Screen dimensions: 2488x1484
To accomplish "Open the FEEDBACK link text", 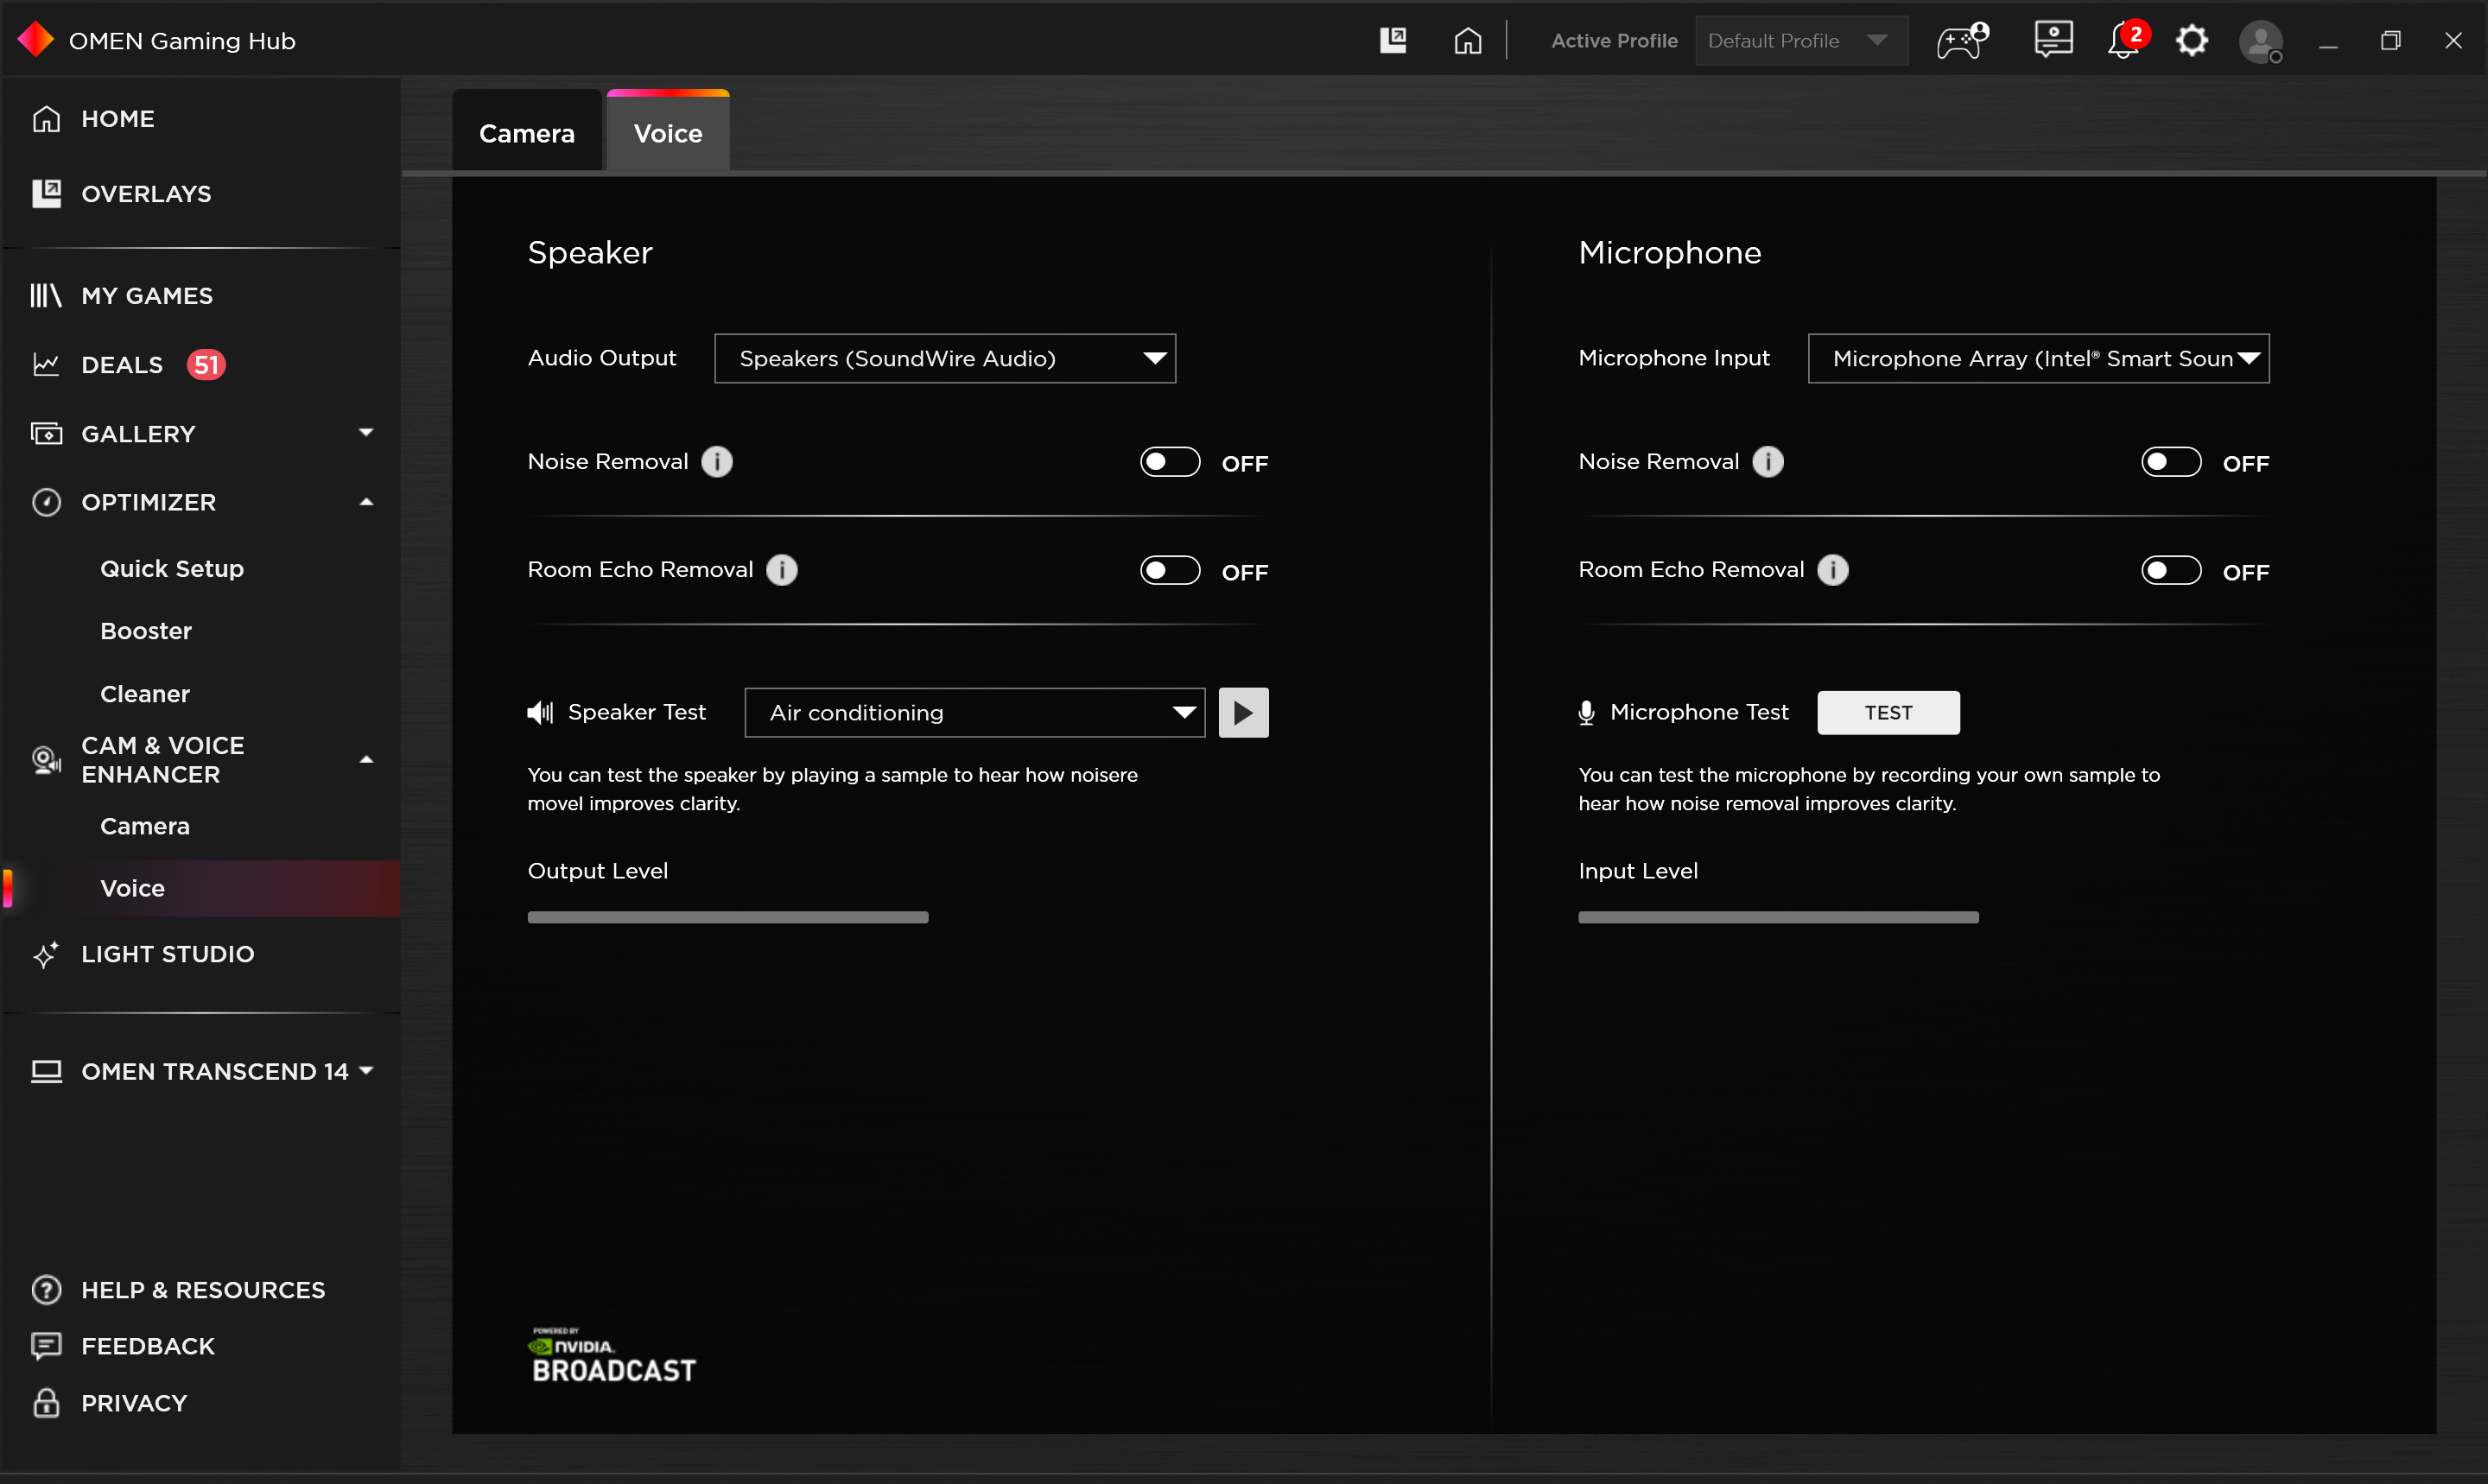I will (148, 1346).
